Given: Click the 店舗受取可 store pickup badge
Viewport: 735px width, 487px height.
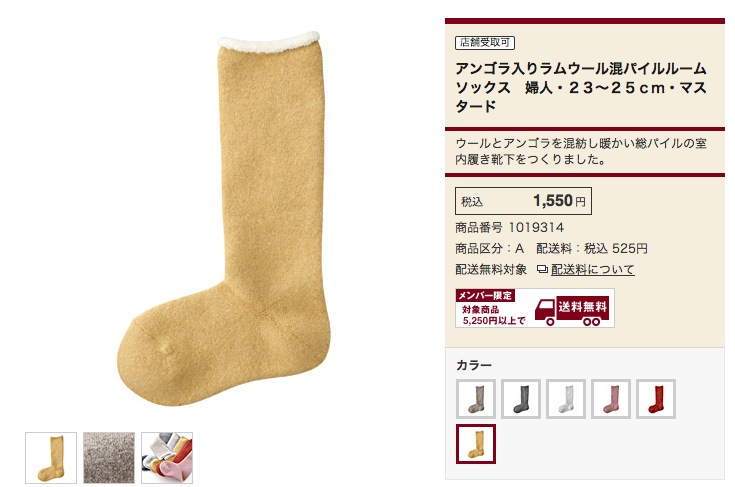Looking at the screenshot, I should click(x=485, y=43).
